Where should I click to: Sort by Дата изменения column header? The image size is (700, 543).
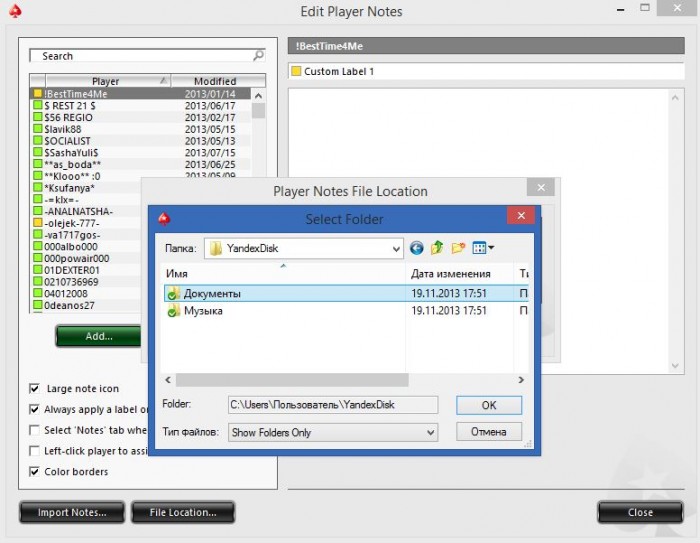coord(460,273)
